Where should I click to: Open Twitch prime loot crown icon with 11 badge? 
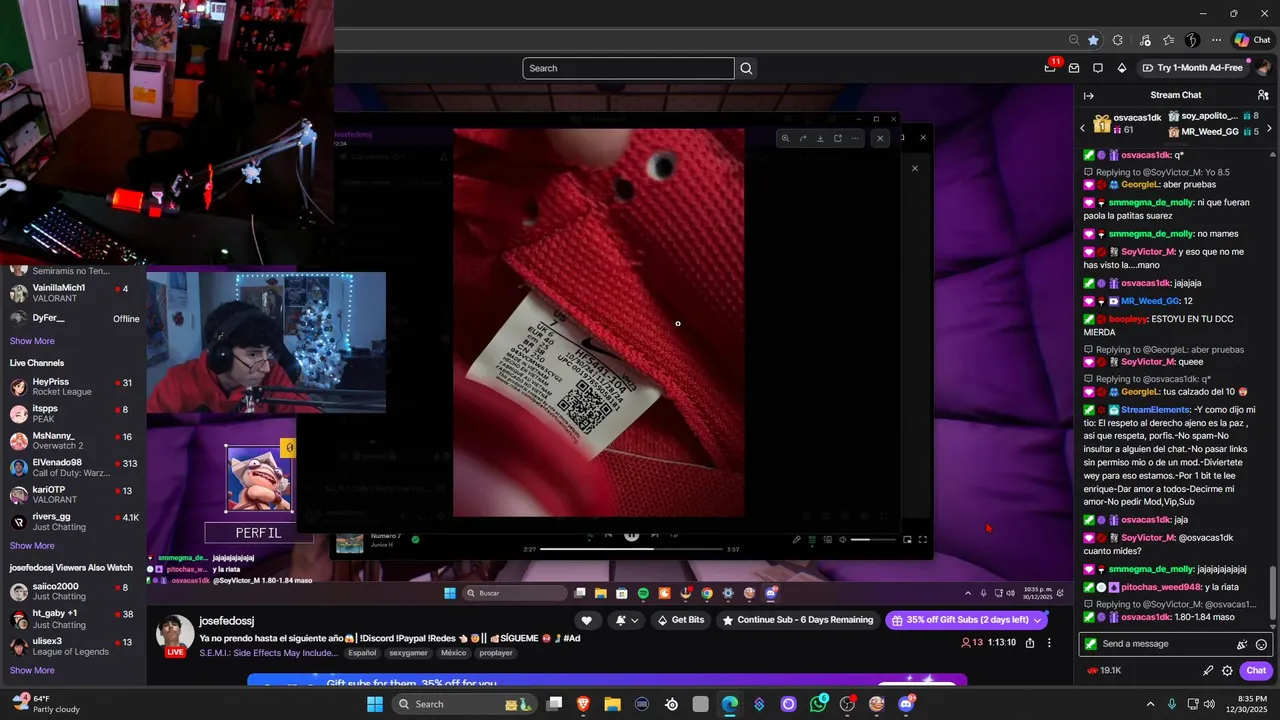pos(1050,68)
